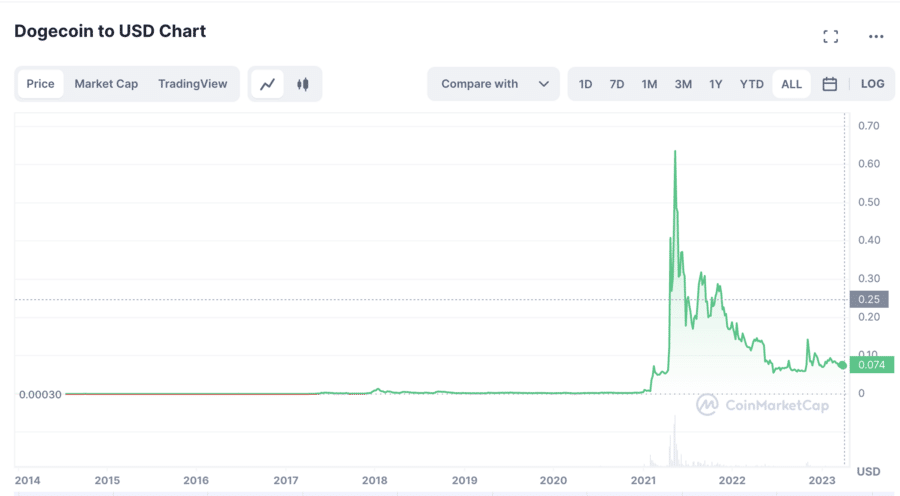Switch to candlestick chart icon
The height and width of the screenshot is (496, 900).
[302, 84]
